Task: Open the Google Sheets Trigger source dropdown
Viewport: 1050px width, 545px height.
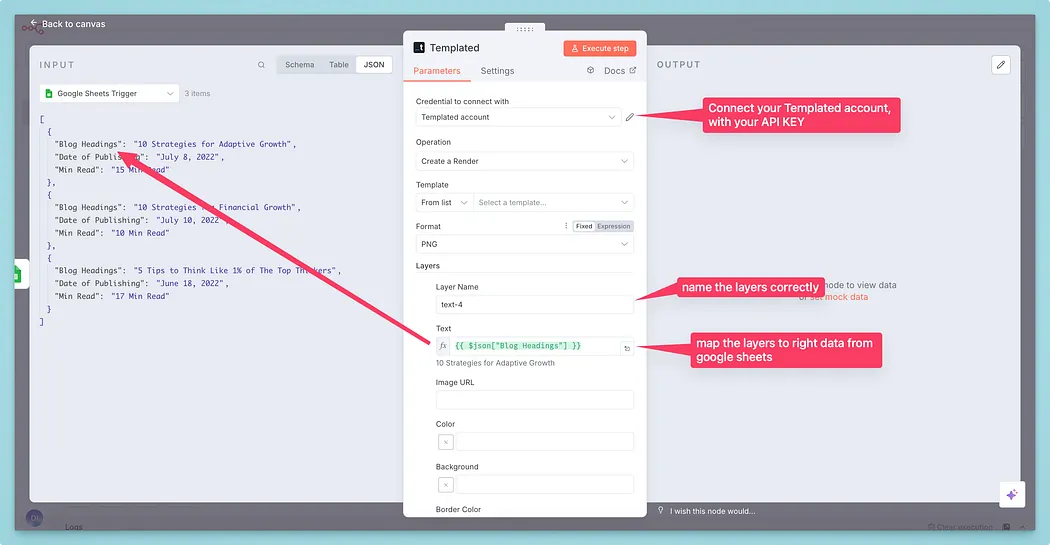Action: (109, 94)
